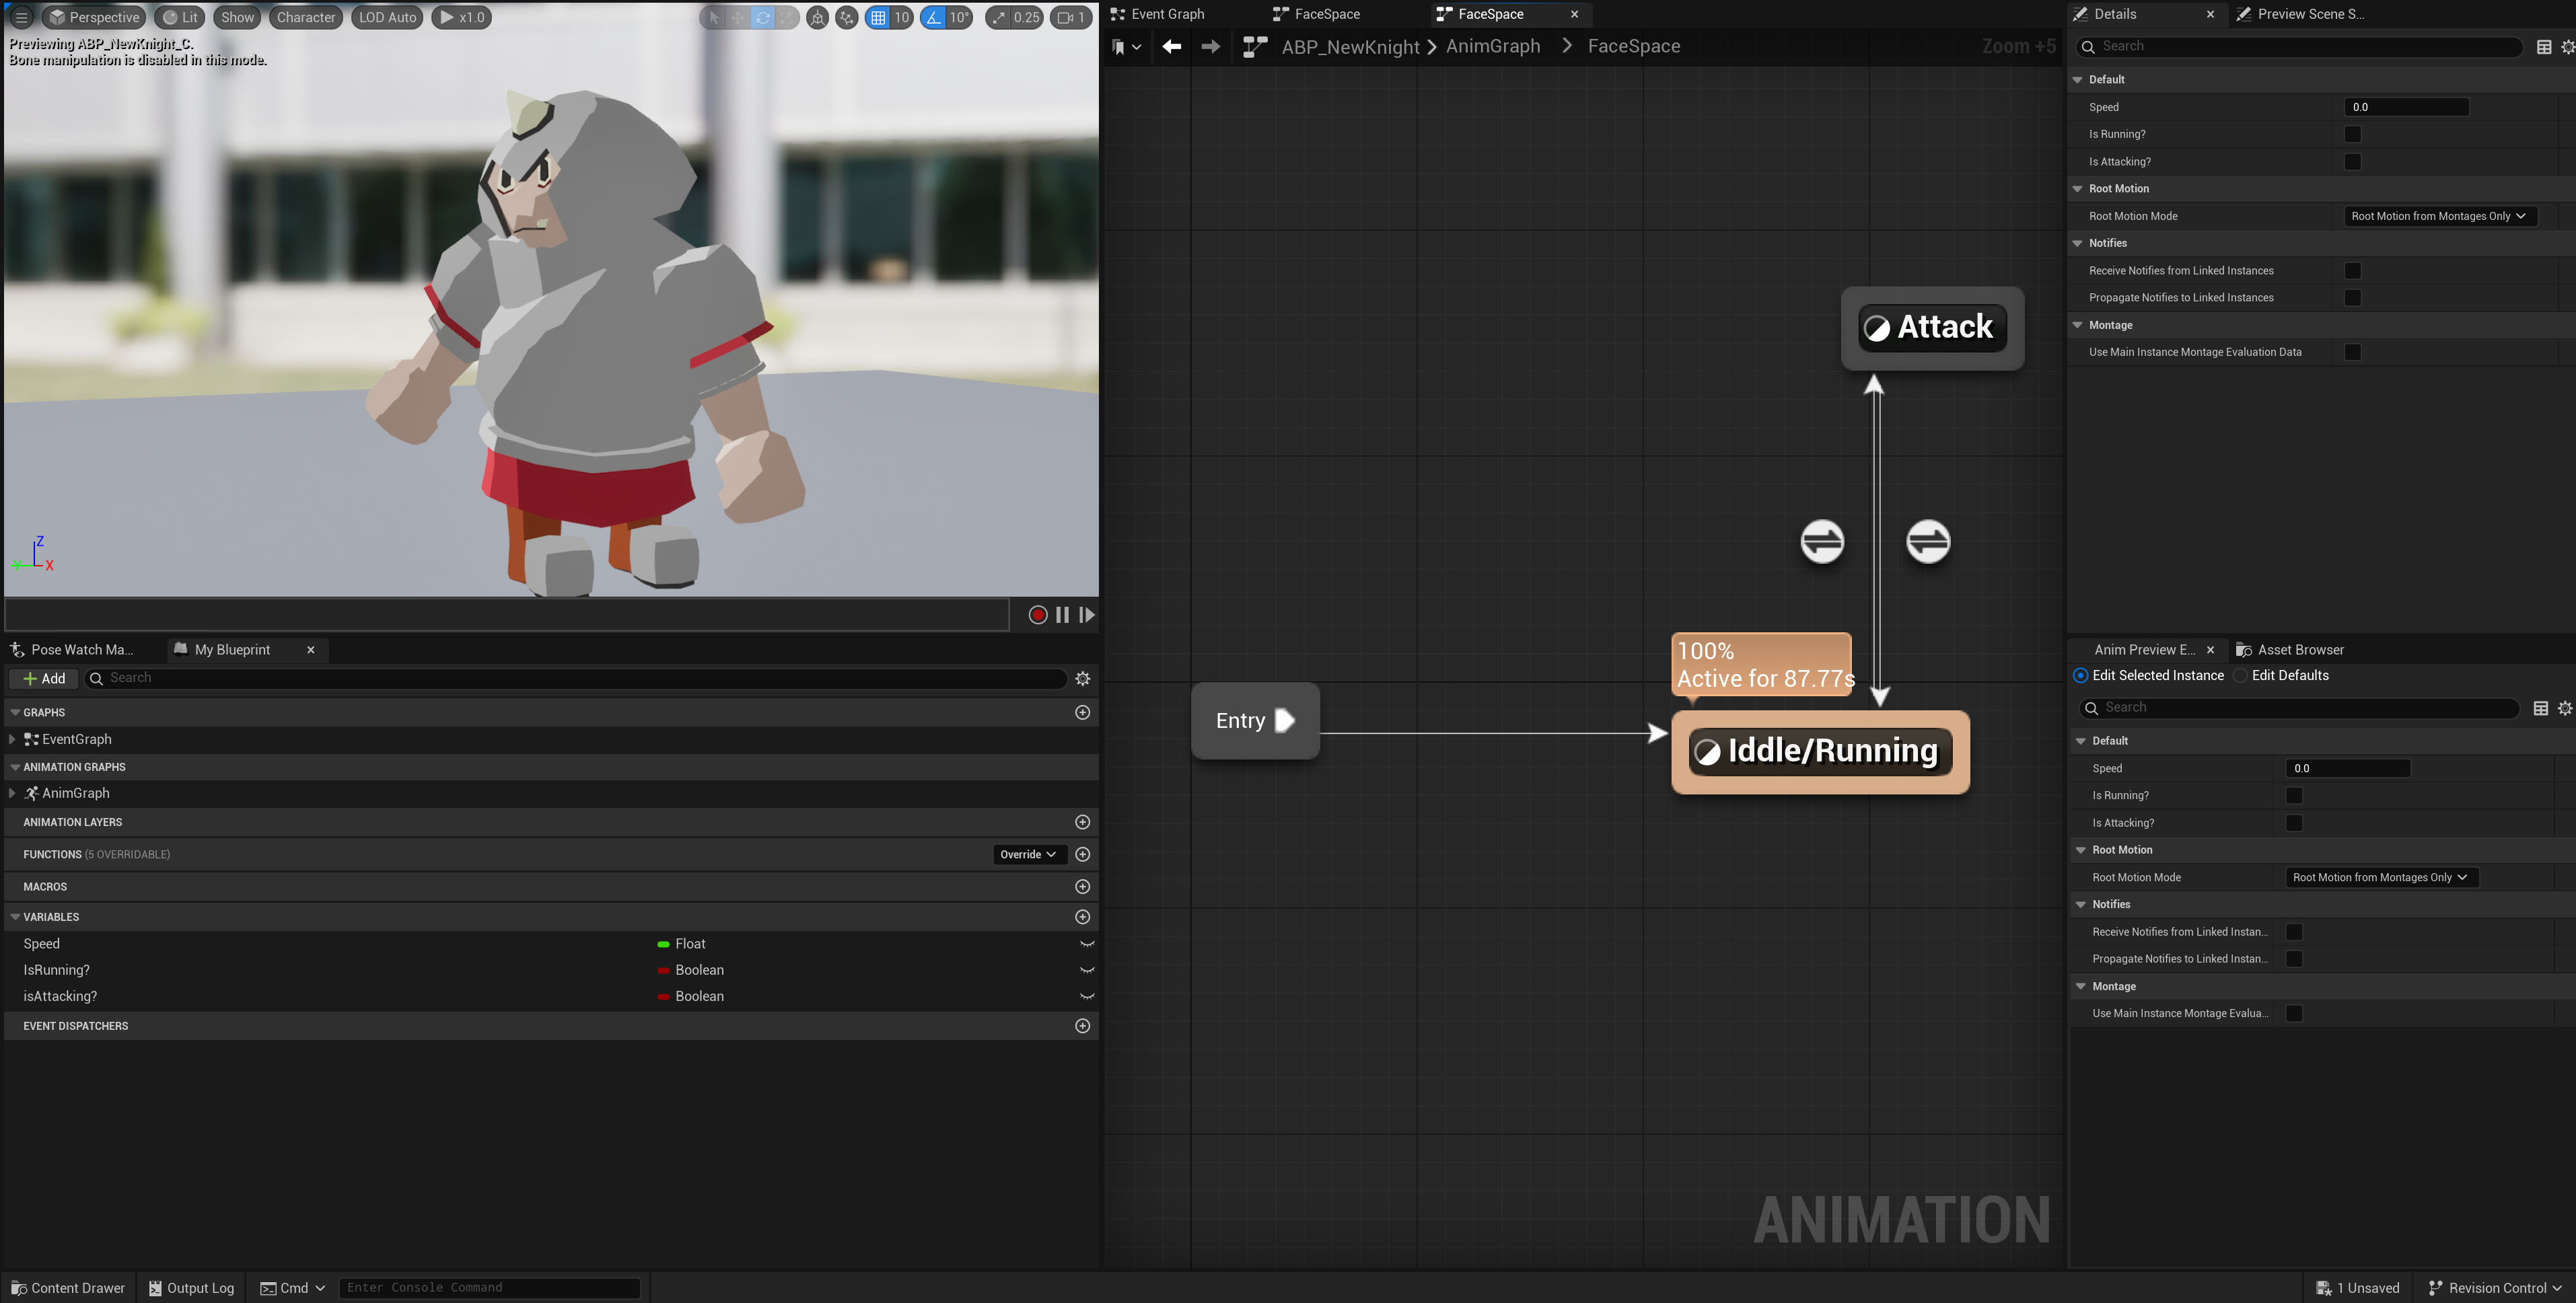The image size is (2576, 1303).
Task: Click the red record button under viewport
Action: (x=1037, y=615)
